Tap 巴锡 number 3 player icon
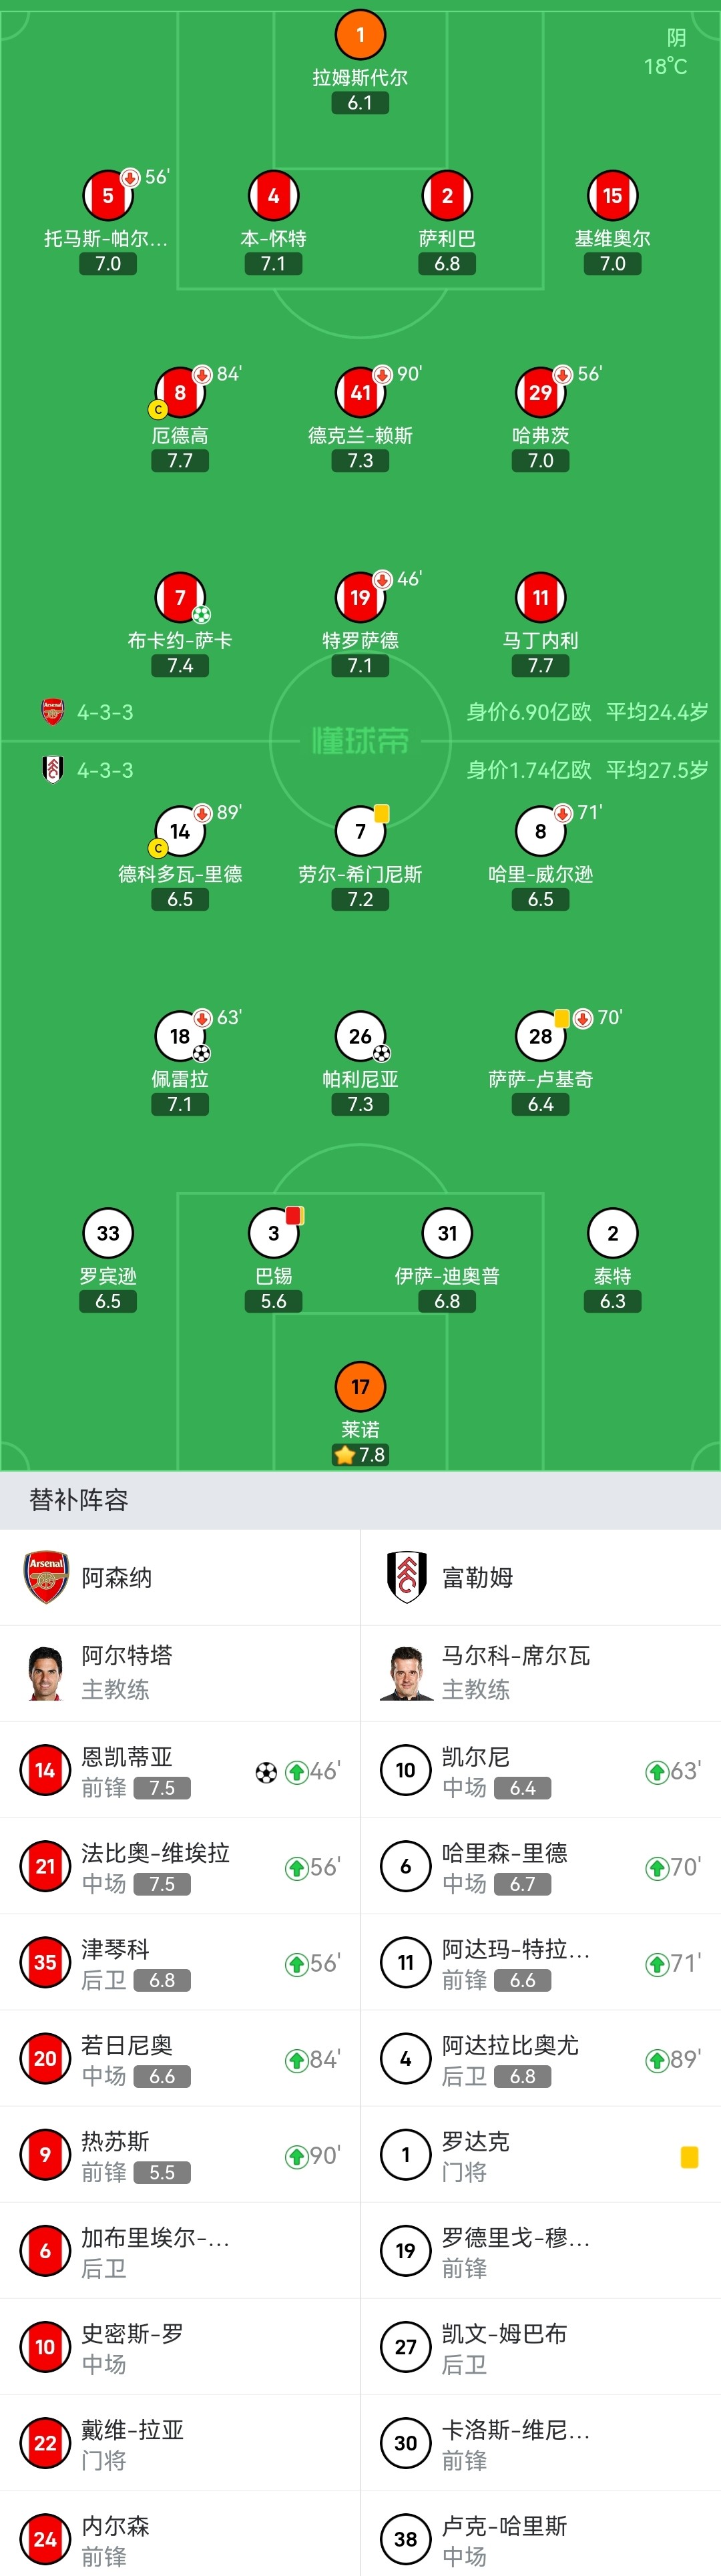 click(x=273, y=1234)
